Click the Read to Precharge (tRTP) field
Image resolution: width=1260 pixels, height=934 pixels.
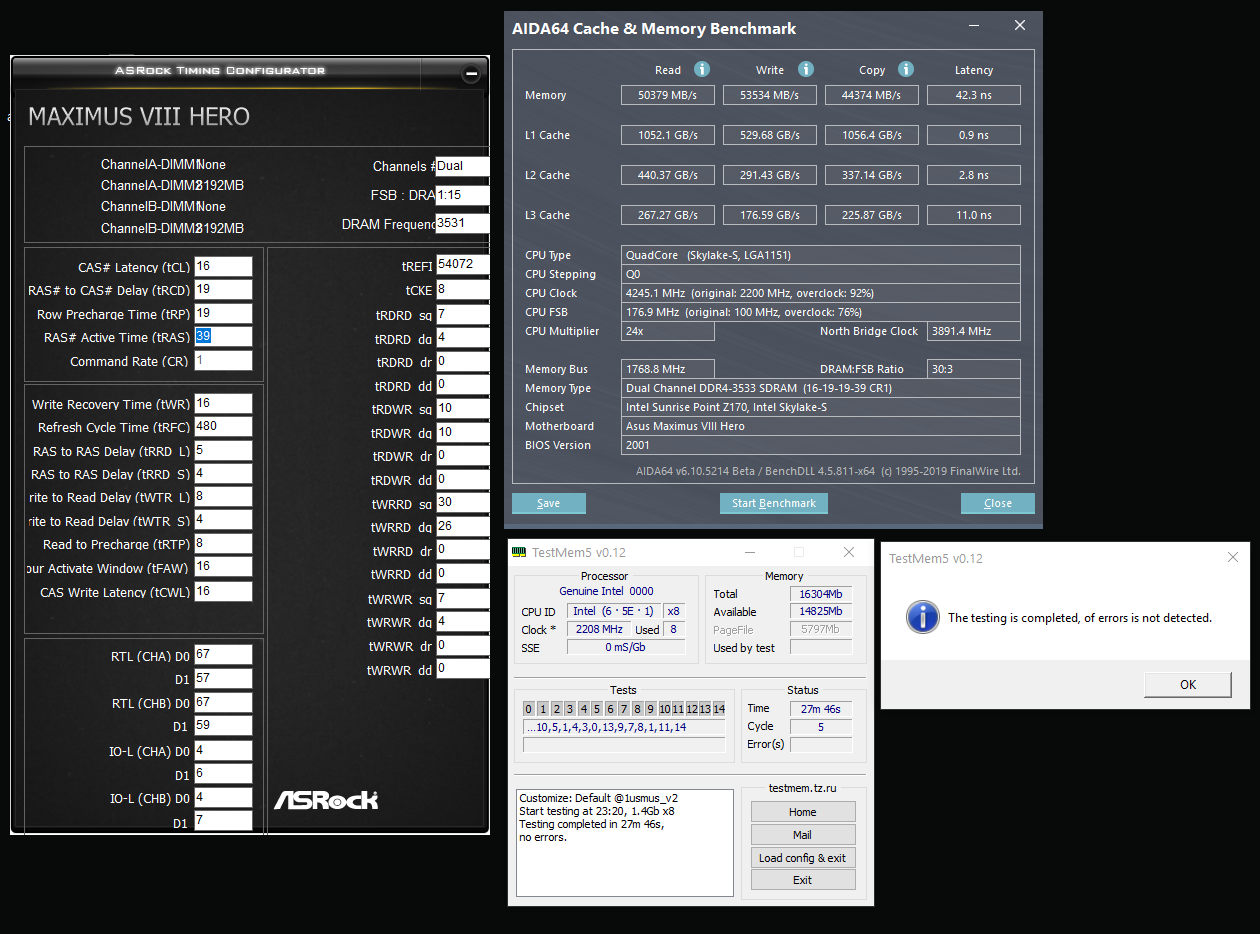coord(223,544)
